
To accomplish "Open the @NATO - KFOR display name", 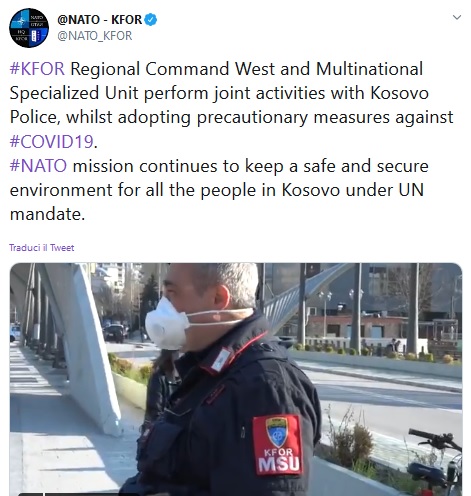I will tap(99, 20).
